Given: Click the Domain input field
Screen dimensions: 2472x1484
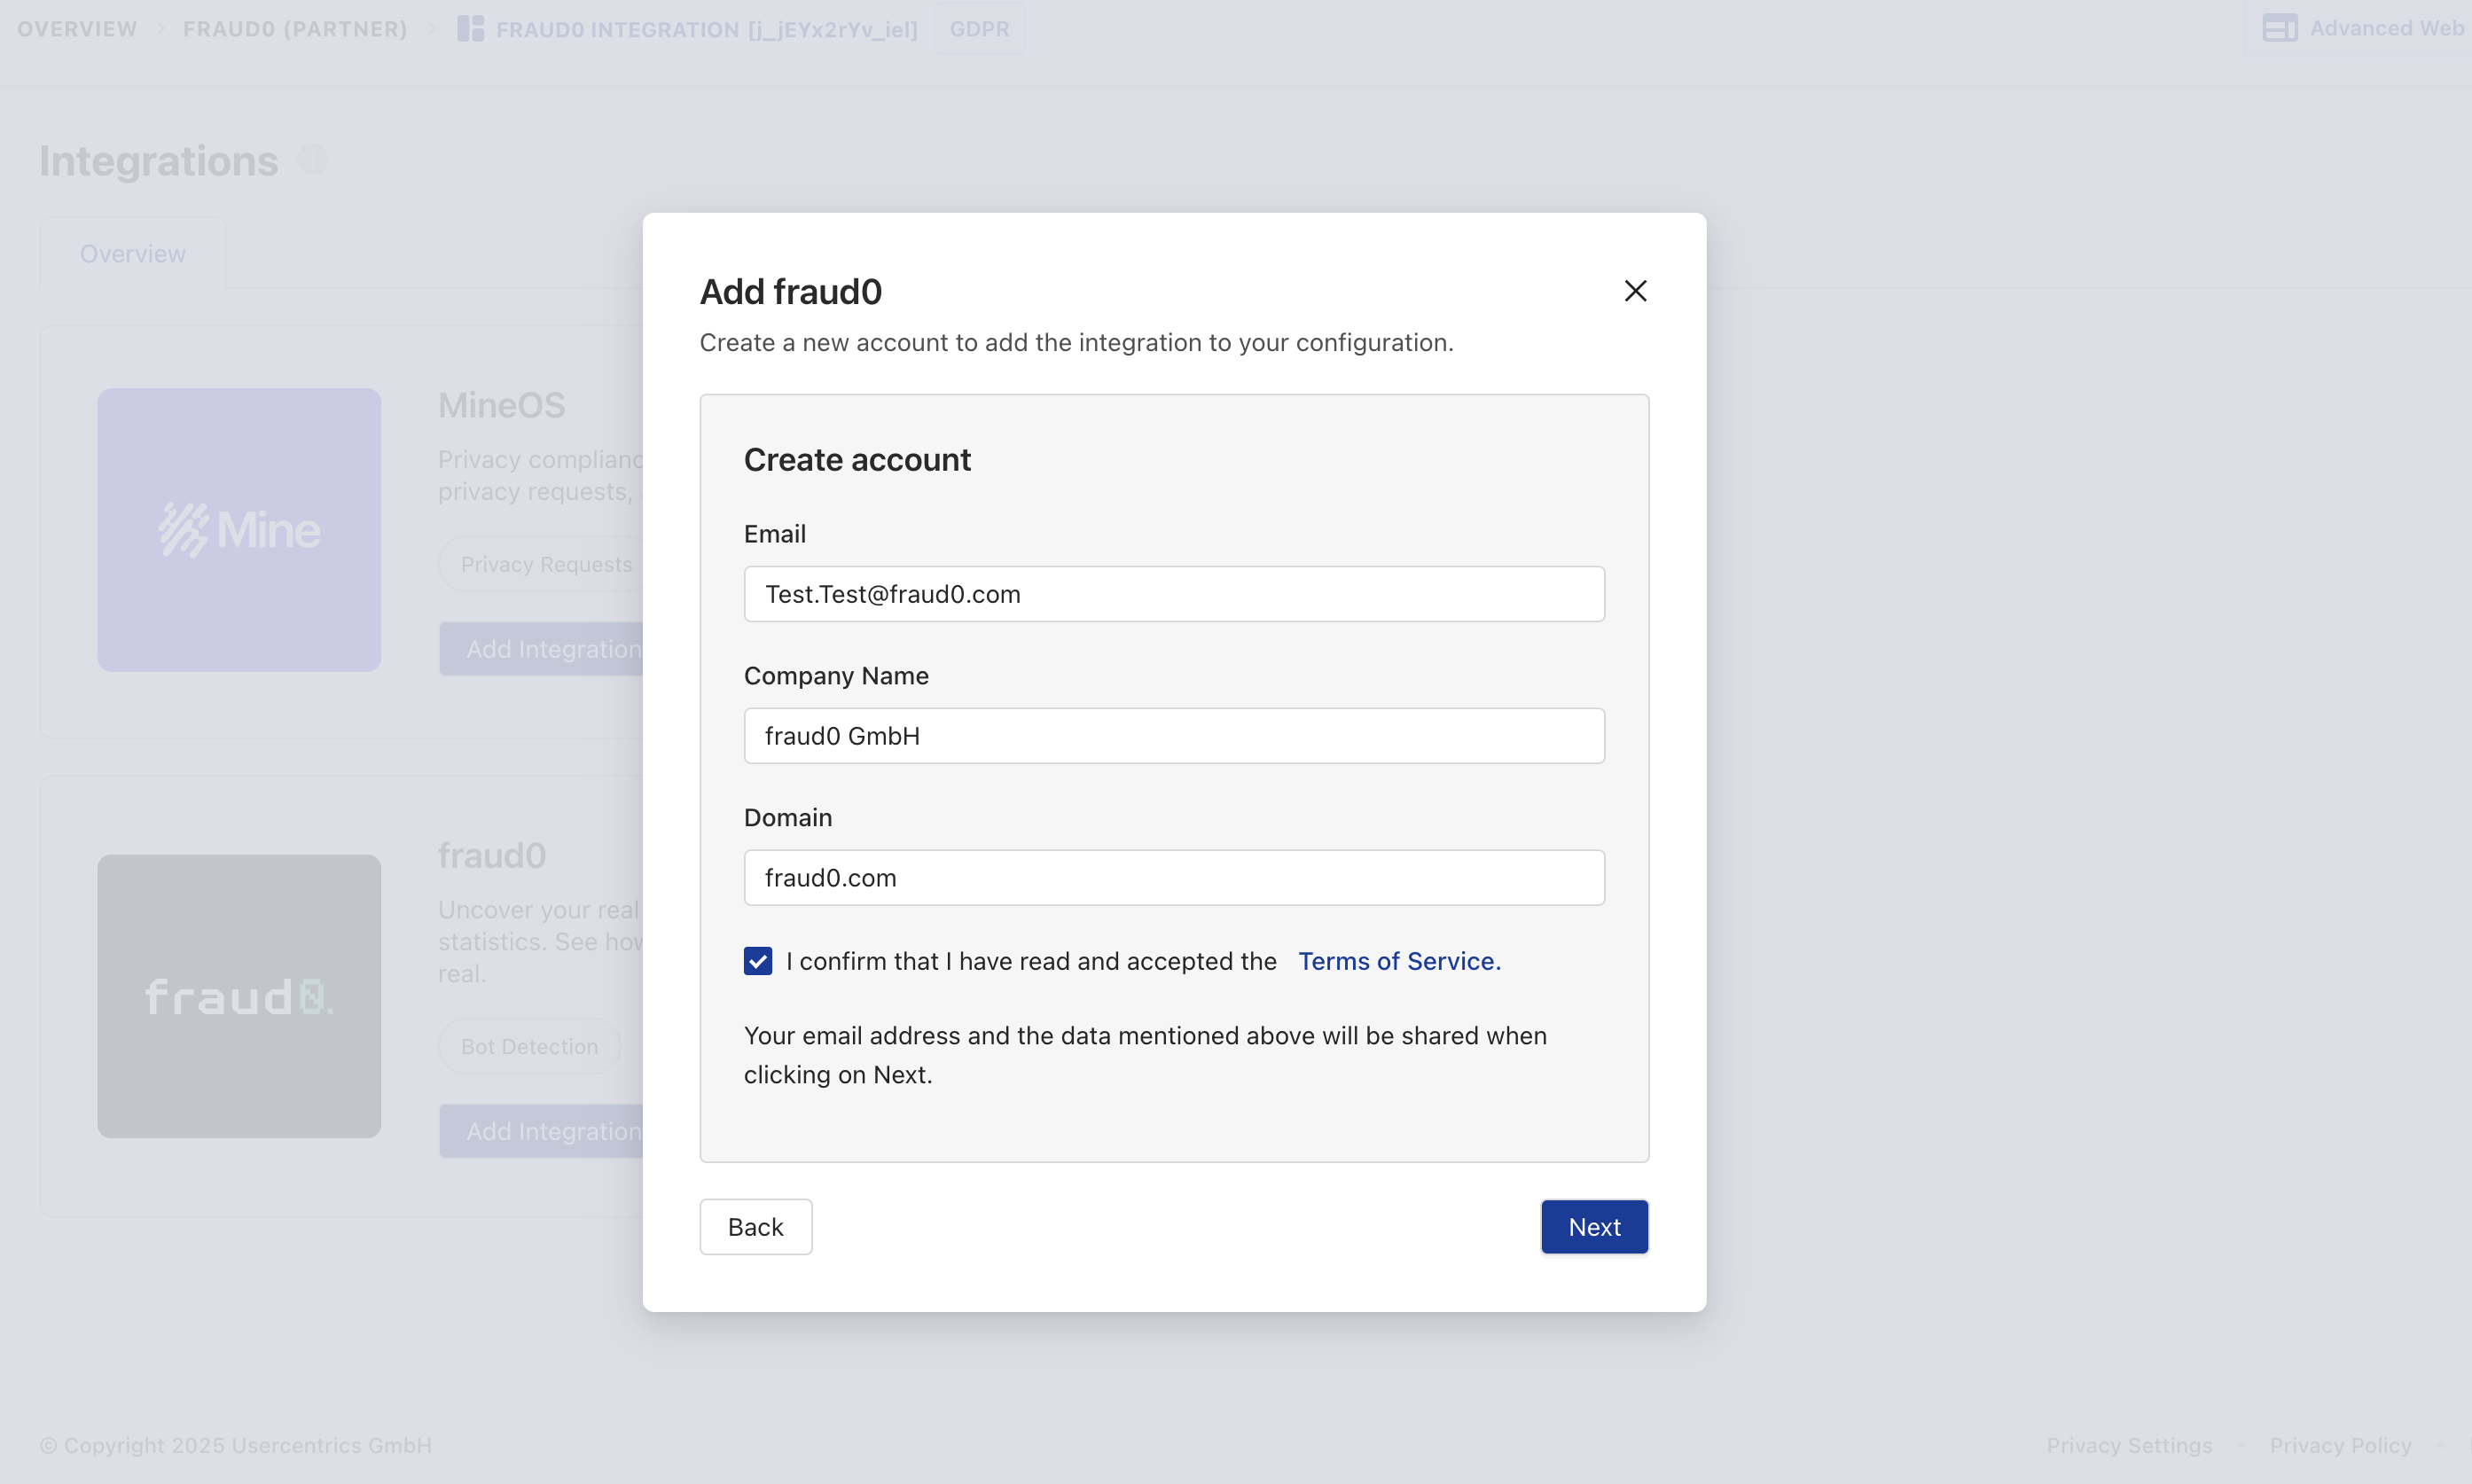Looking at the screenshot, I should click(1173, 877).
